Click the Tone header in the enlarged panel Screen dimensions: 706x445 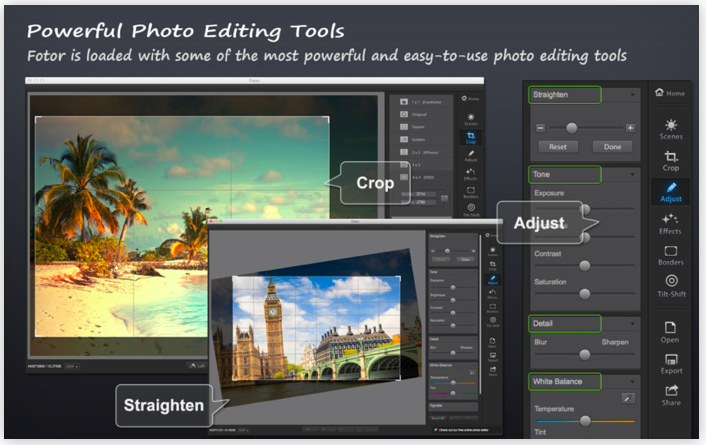565,174
